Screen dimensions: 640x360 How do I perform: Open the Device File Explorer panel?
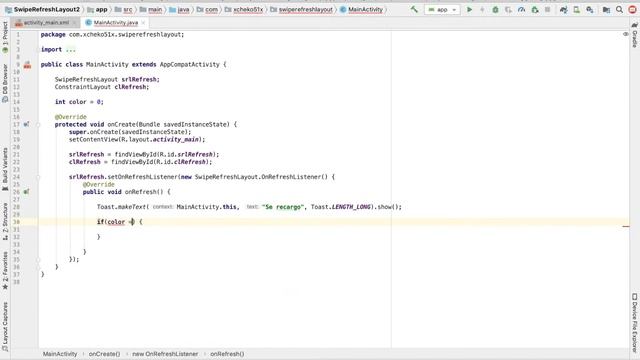pyautogui.click(x=635, y=322)
